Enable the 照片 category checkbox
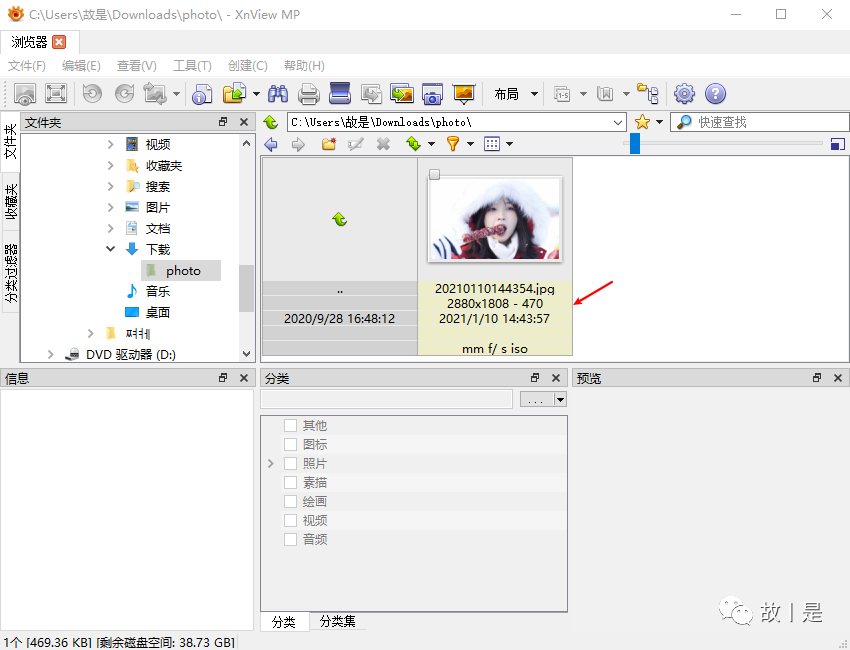 click(291, 464)
